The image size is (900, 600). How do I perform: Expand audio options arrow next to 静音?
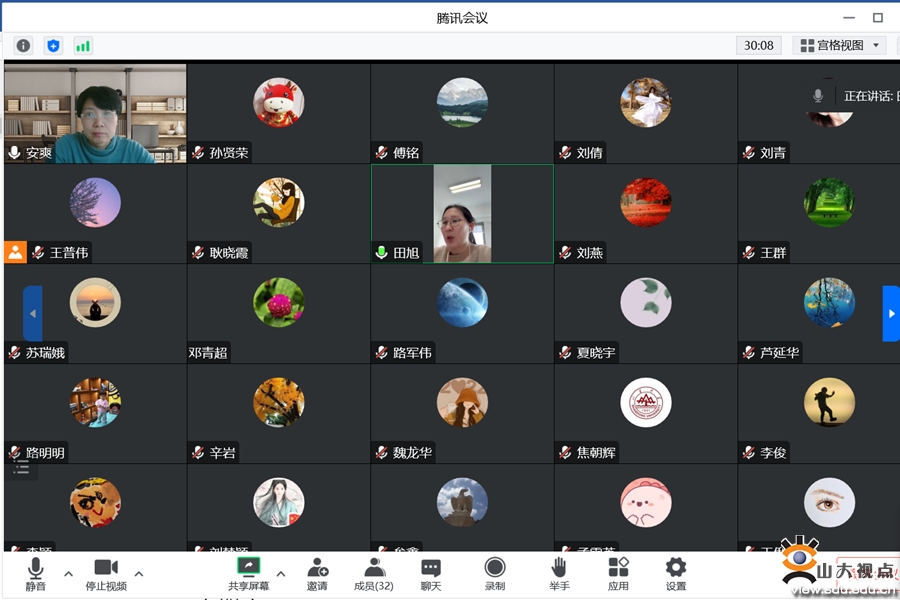[x=68, y=573]
